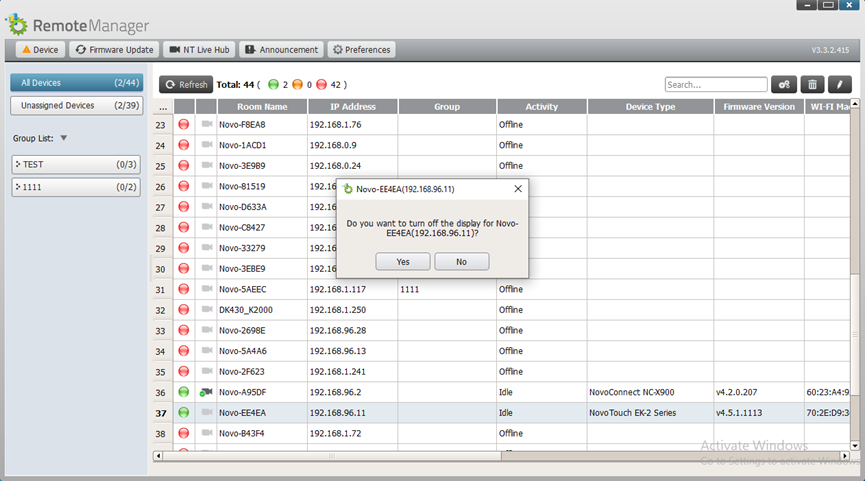The height and width of the screenshot is (481, 865).
Task: Click the vertical scrollbar up arrow
Action: 855,103
